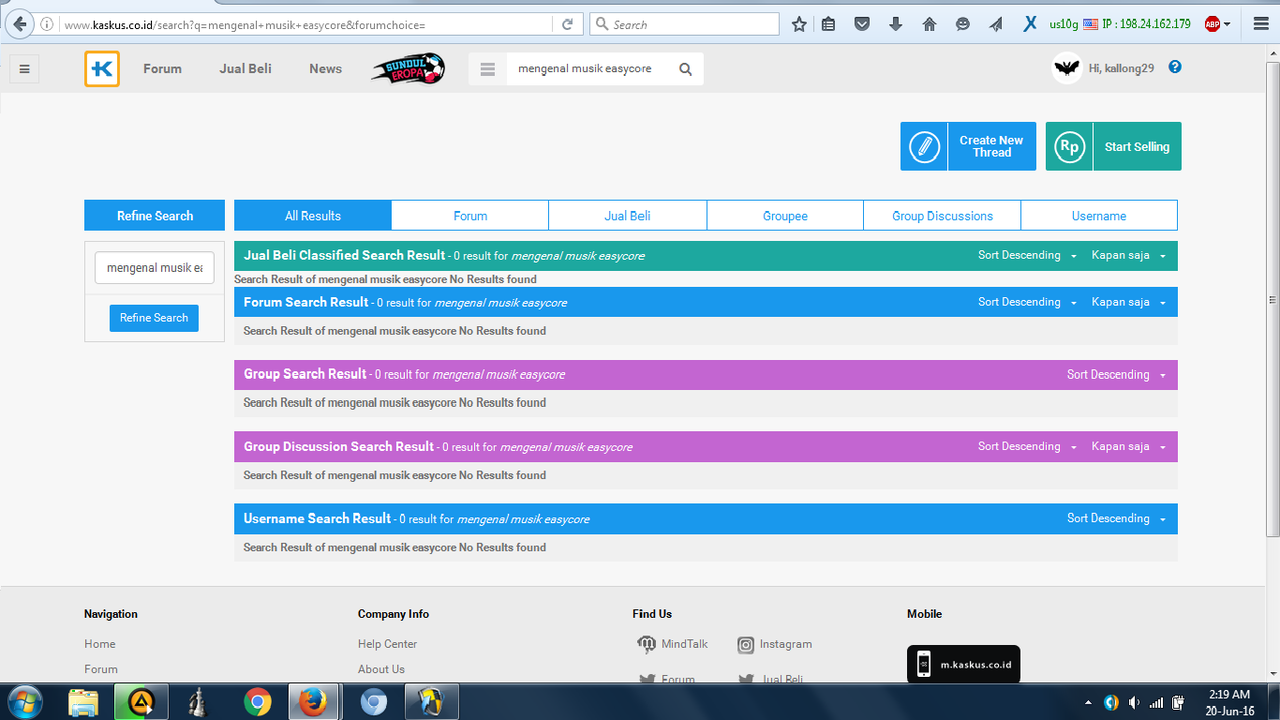The image size is (1280, 720).
Task: Switch to the Jual Beli results tab
Action: coord(628,216)
